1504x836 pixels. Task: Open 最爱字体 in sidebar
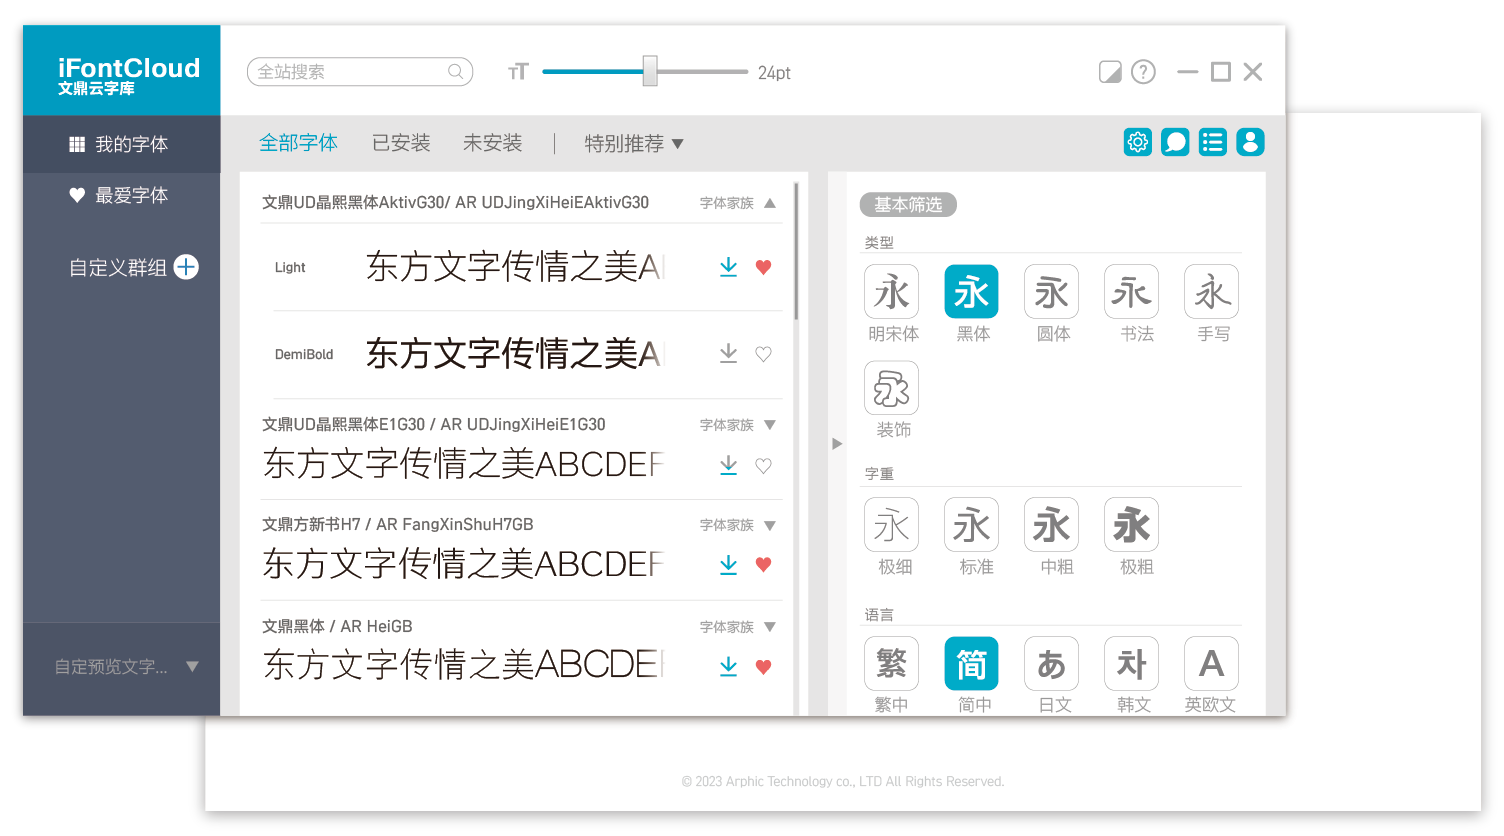pyautogui.click(x=121, y=195)
